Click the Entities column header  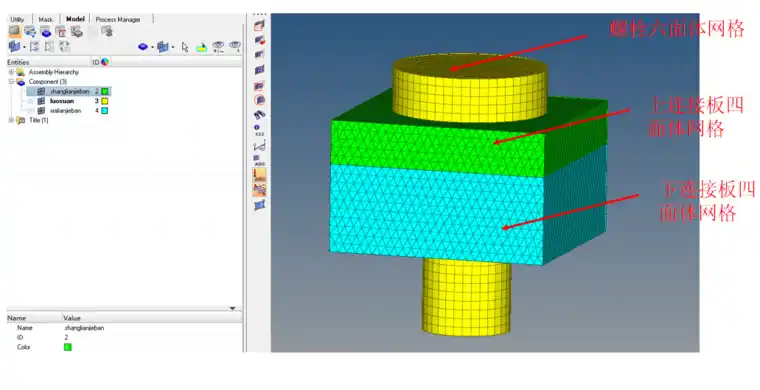[x=48, y=62]
